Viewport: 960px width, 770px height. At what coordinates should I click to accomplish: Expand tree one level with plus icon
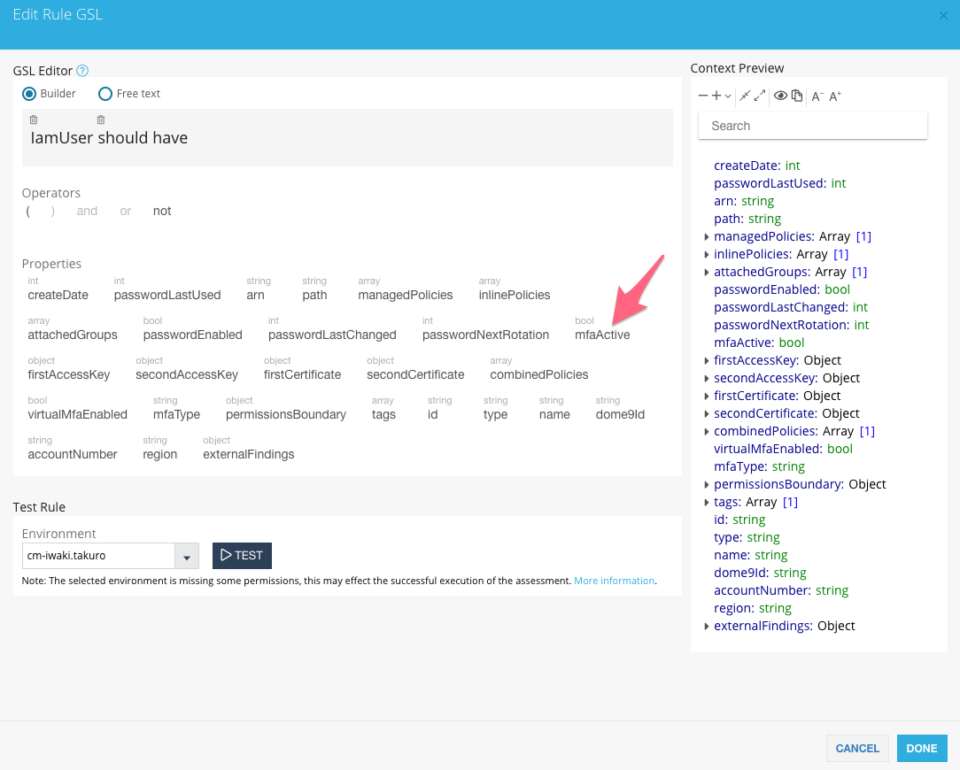pos(716,95)
